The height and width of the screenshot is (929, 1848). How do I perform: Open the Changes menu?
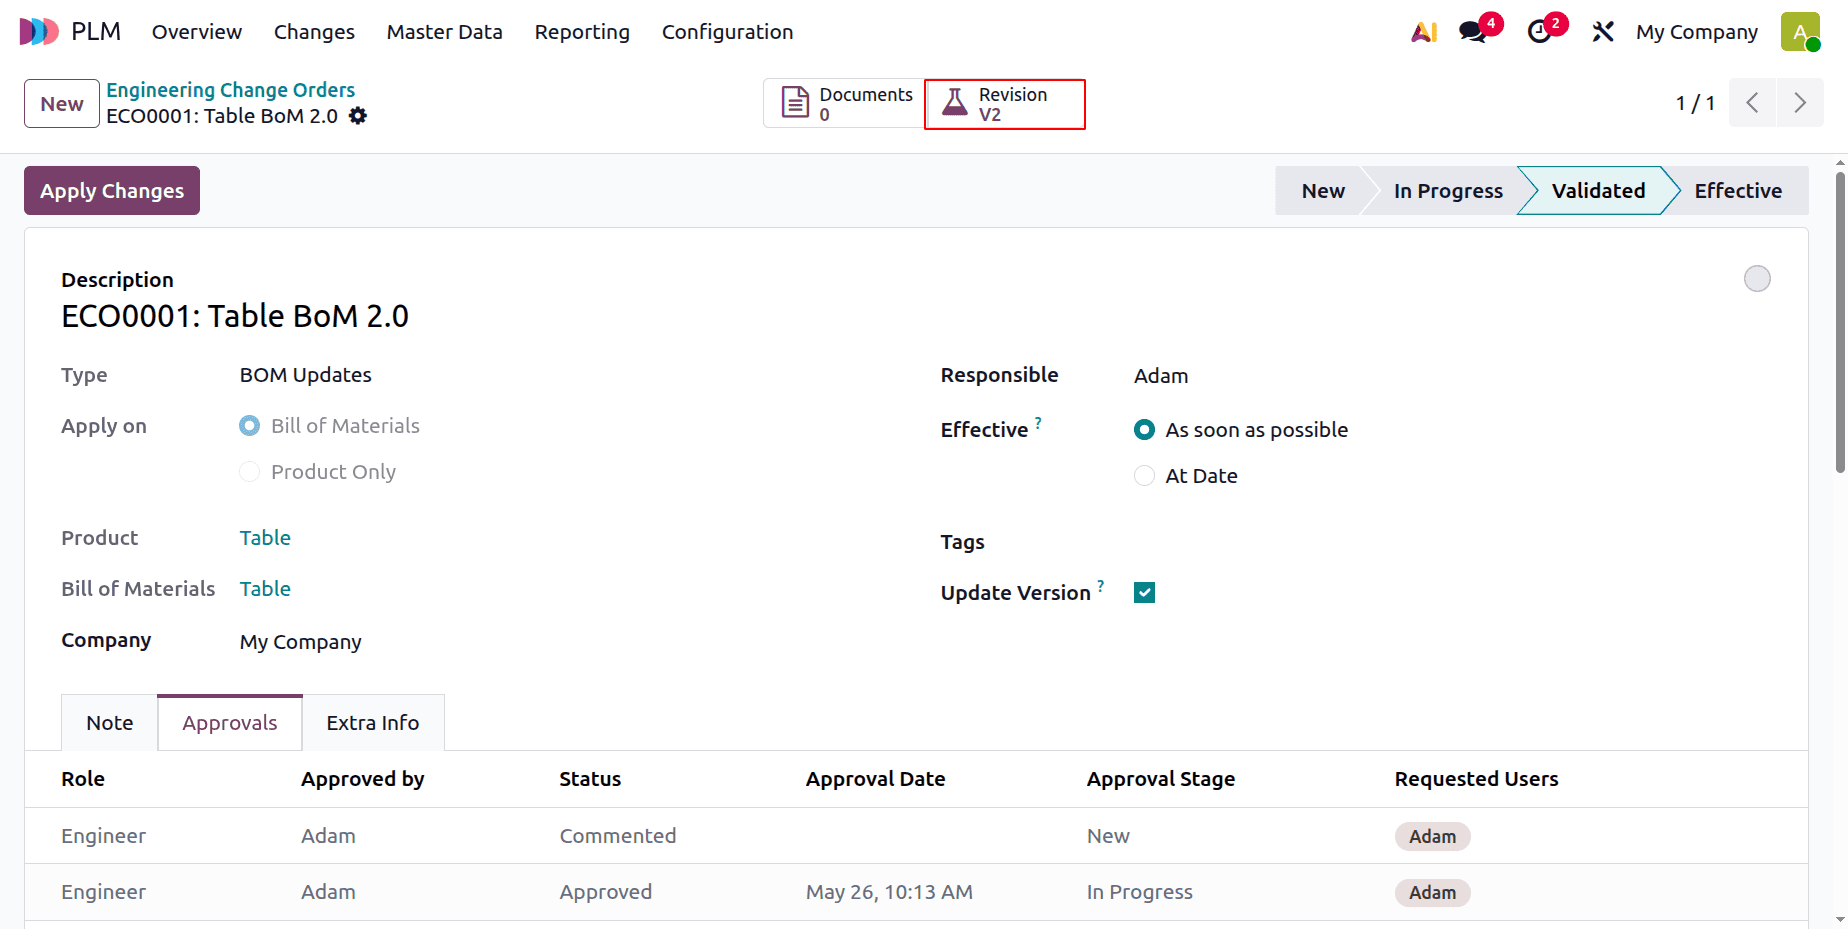[314, 32]
